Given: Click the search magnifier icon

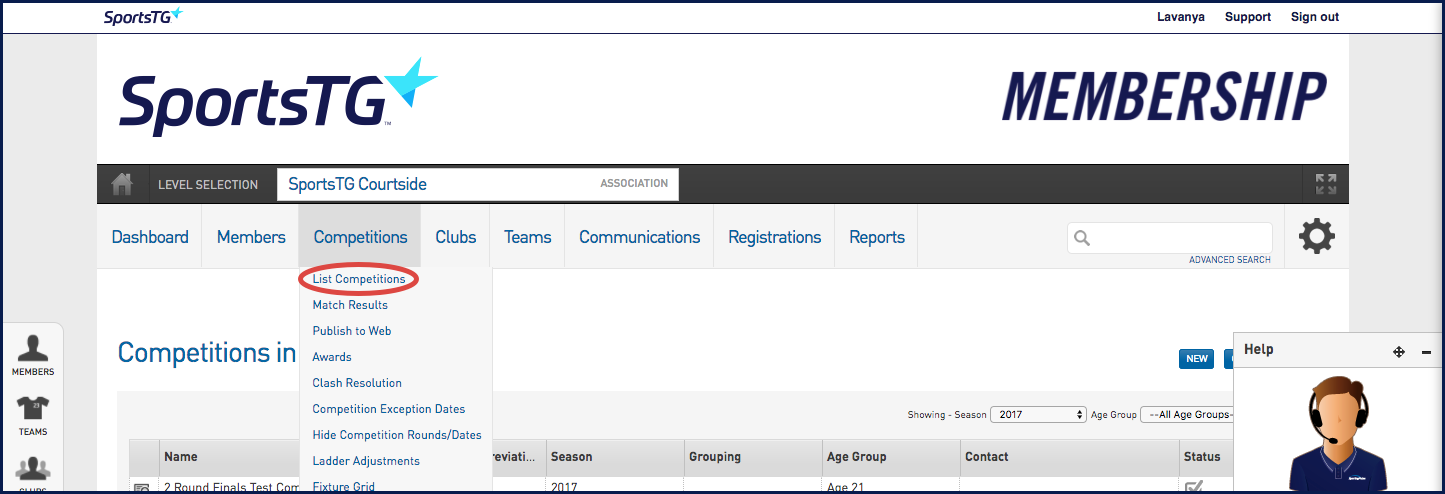Looking at the screenshot, I should pyautogui.click(x=1081, y=238).
